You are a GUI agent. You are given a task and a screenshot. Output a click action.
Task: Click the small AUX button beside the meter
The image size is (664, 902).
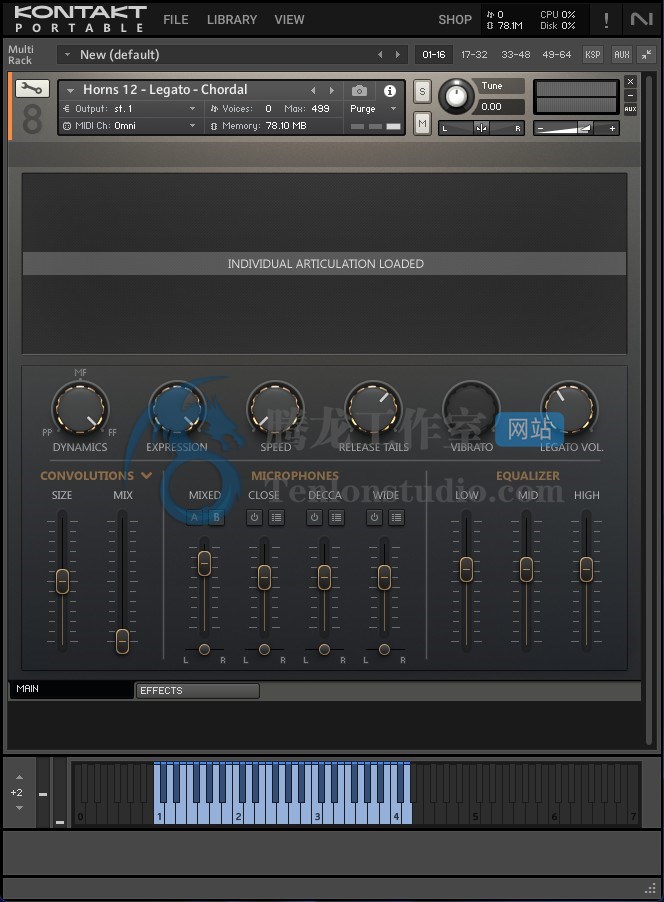pyautogui.click(x=631, y=109)
